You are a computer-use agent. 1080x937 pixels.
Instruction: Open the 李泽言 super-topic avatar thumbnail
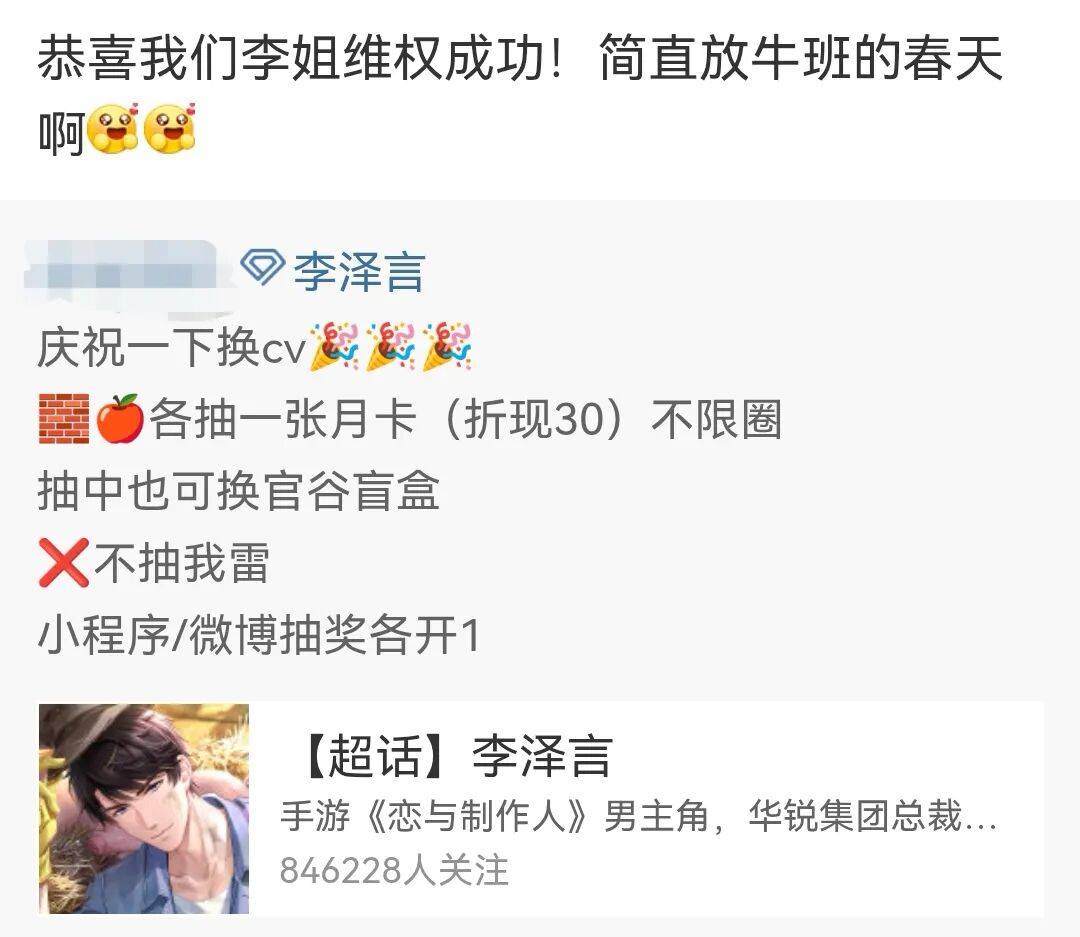point(144,809)
